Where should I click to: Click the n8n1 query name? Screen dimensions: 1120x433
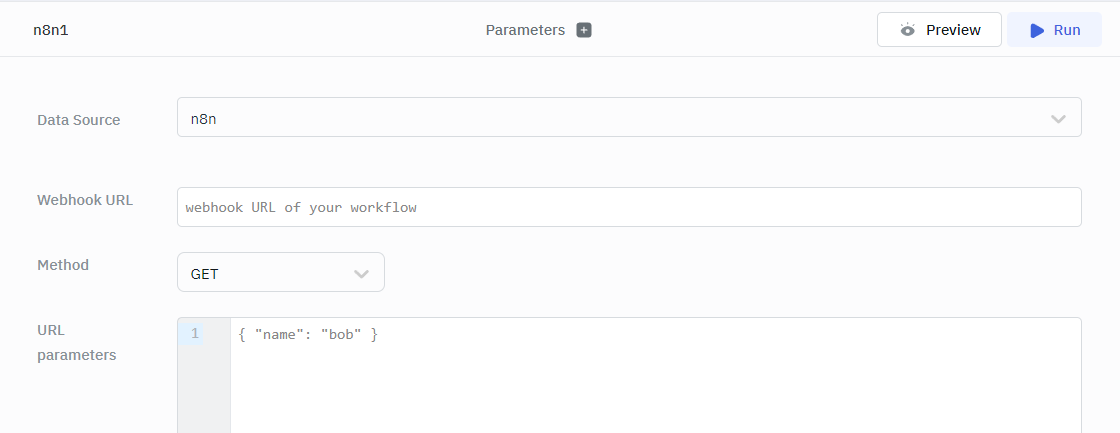pyautogui.click(x=51, y=30)
